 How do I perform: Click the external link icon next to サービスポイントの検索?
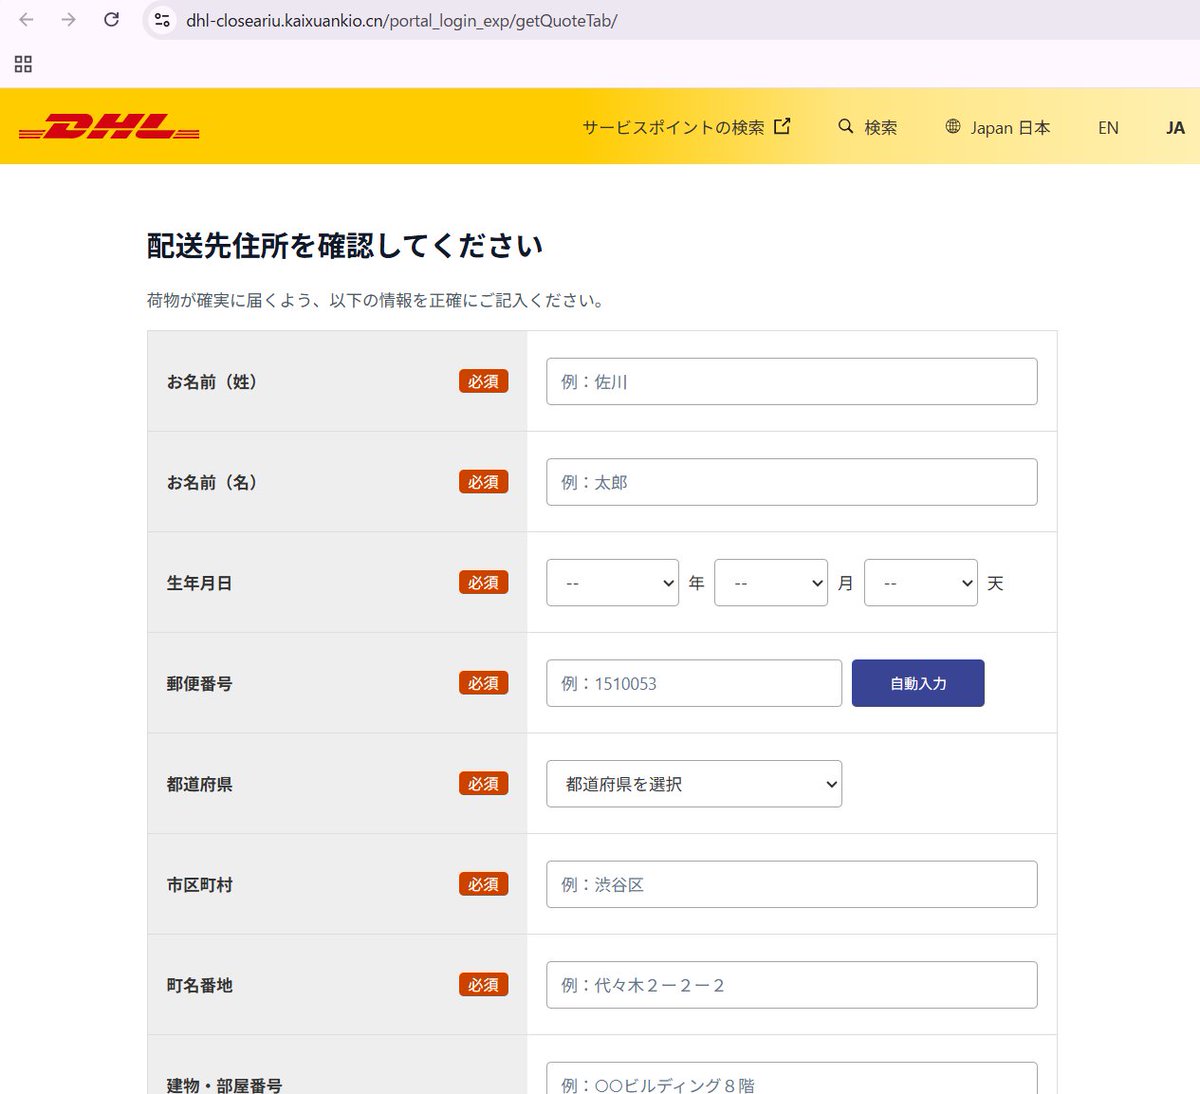[782, 126]
